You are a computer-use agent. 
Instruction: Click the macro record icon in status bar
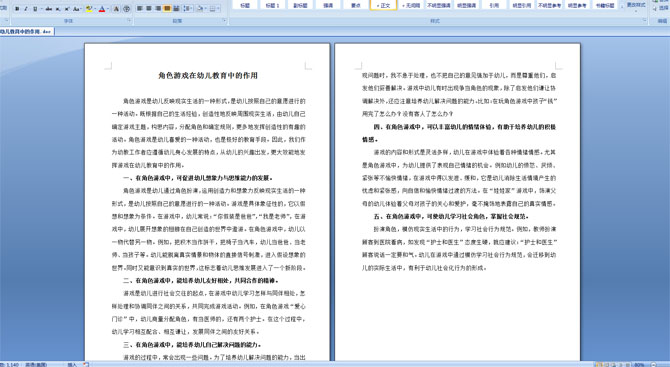coord(86,364)
